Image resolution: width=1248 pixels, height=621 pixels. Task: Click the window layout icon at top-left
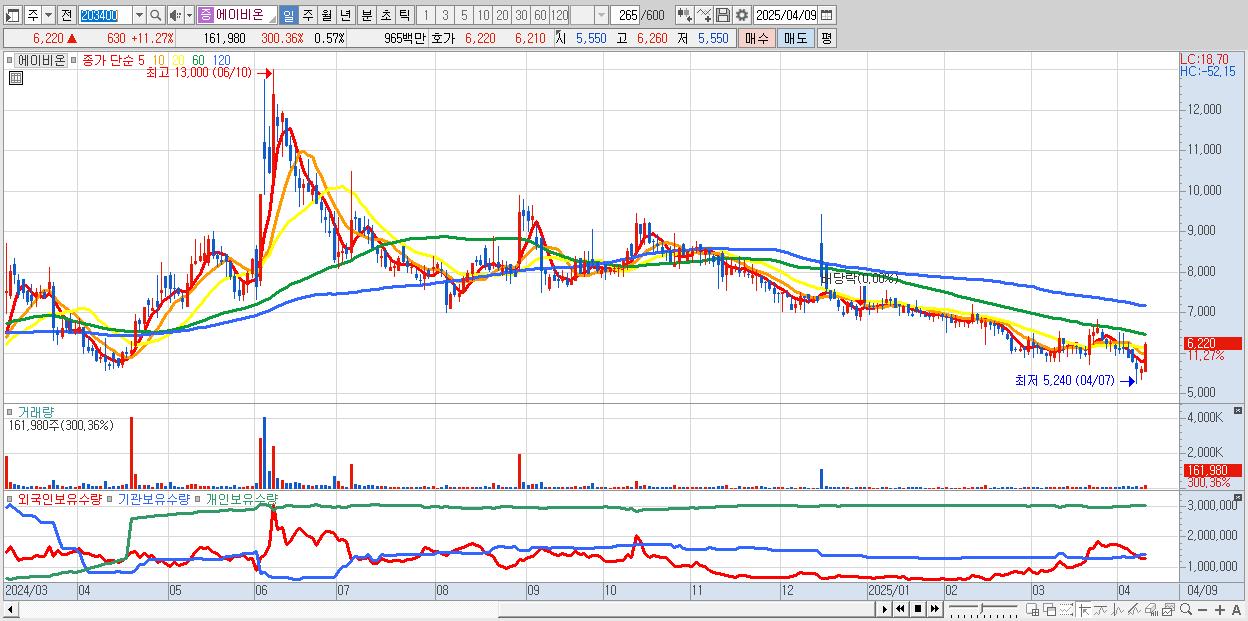13,15
